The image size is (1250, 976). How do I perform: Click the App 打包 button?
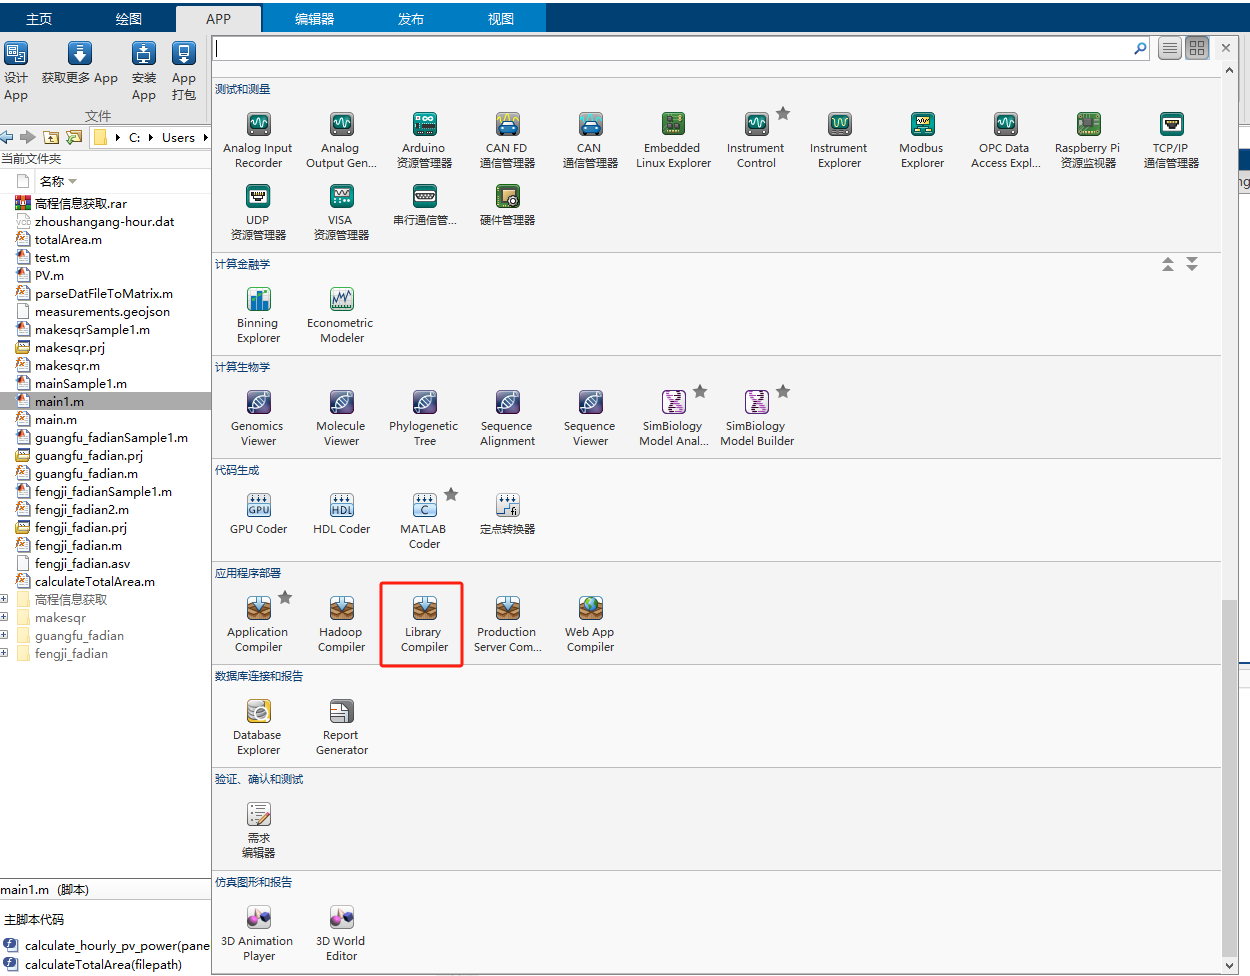coord(184,71)
